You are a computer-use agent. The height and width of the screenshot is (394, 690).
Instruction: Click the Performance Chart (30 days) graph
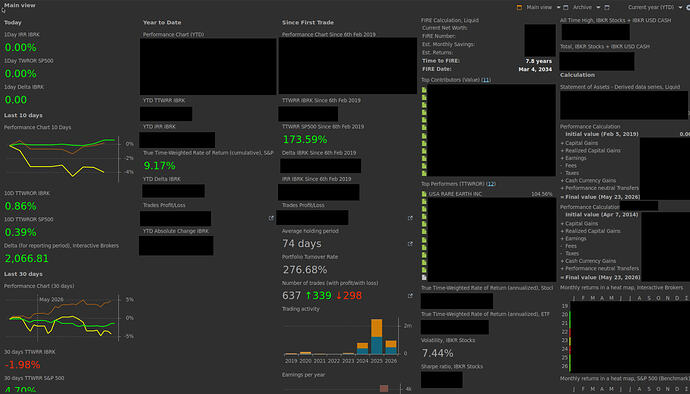70,318
